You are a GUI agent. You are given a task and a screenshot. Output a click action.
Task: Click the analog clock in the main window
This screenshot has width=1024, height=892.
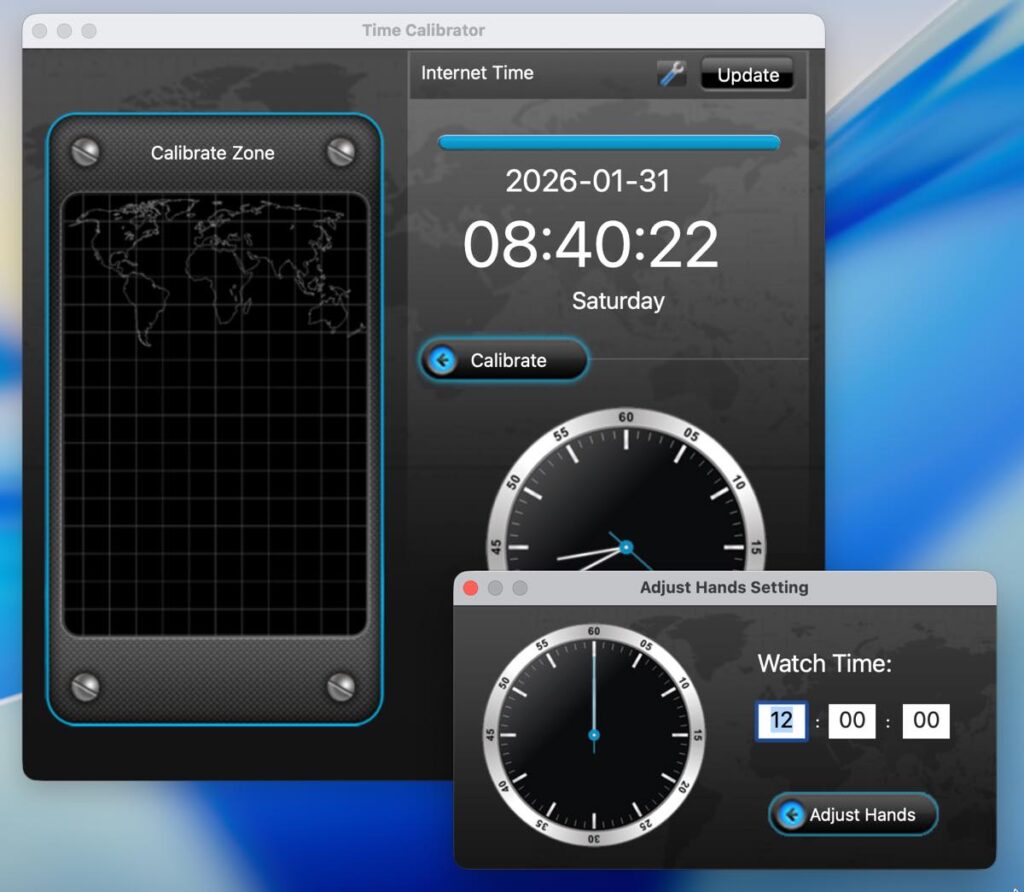click(626, 500)
